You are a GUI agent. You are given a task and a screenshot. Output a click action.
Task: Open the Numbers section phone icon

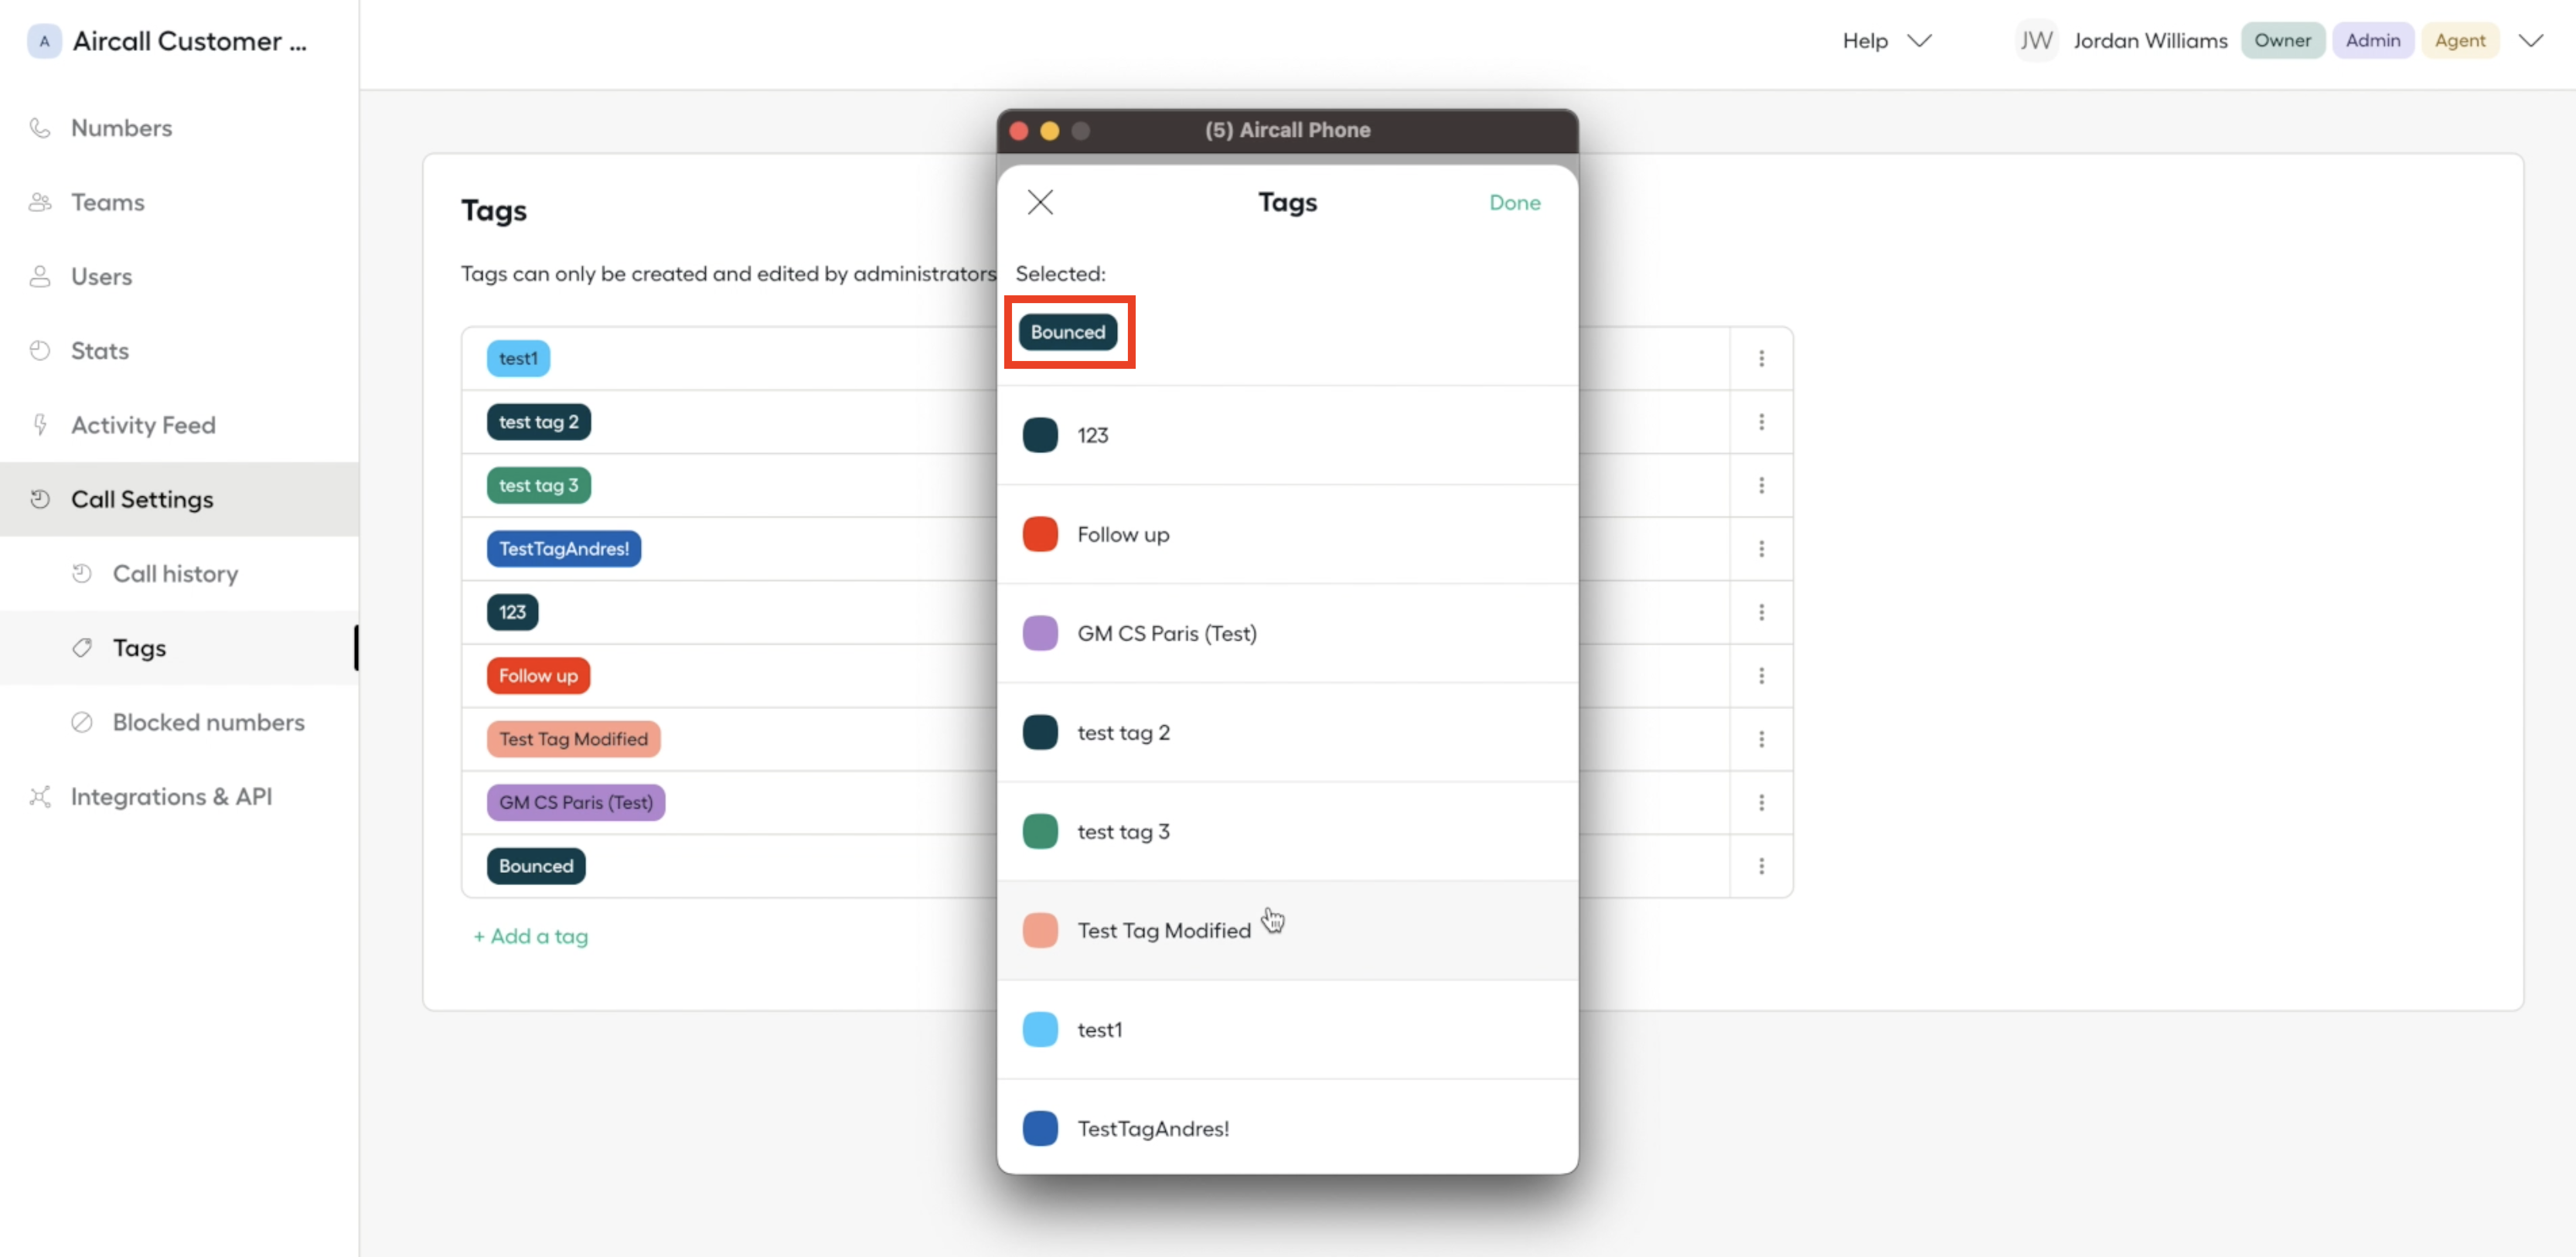40,128
